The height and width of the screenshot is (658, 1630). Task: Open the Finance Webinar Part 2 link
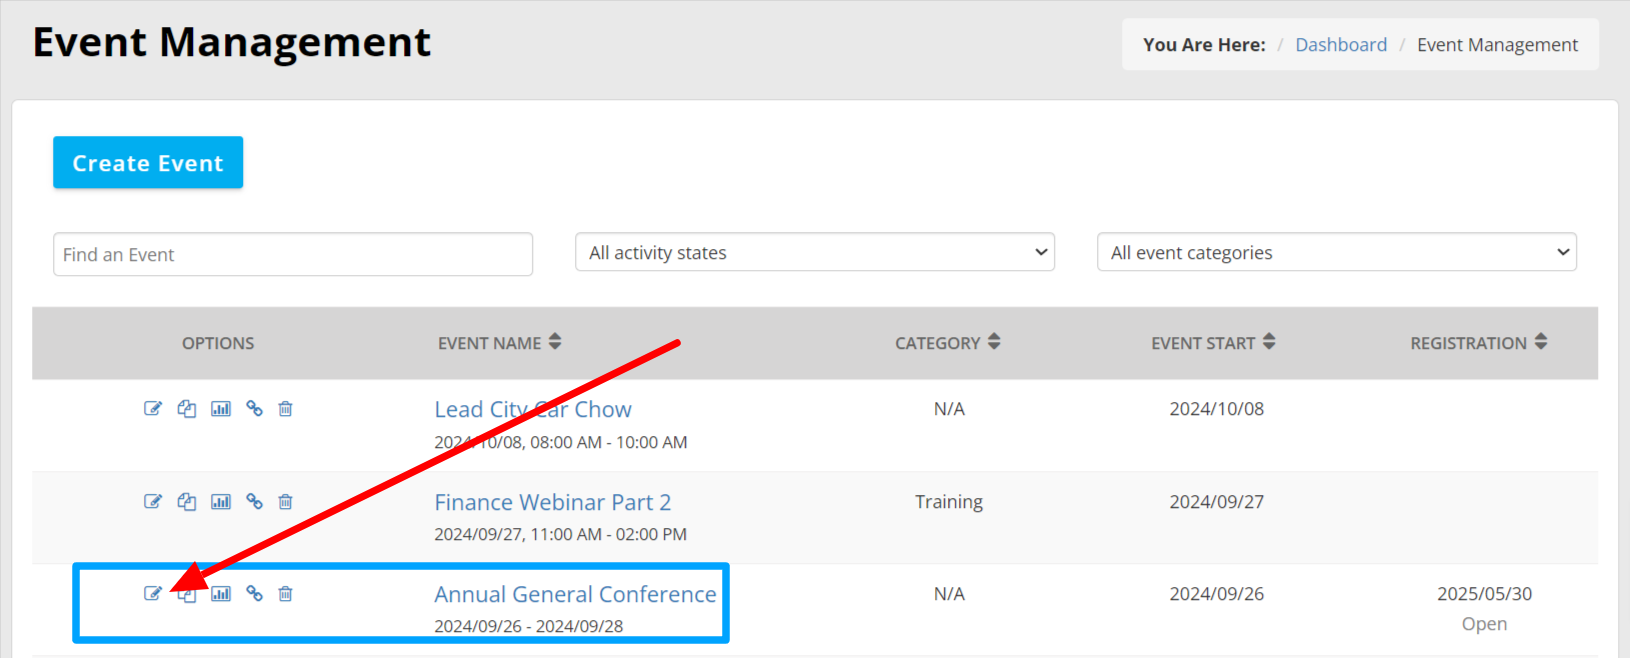pos(552,502)
